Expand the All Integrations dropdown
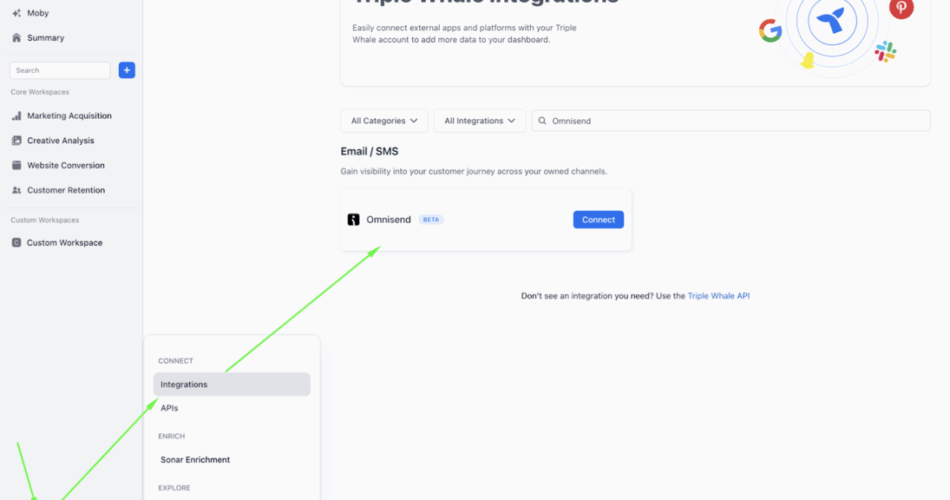This screenshot has height=500, width=950. pyautogui.click(x=479, y=121)
